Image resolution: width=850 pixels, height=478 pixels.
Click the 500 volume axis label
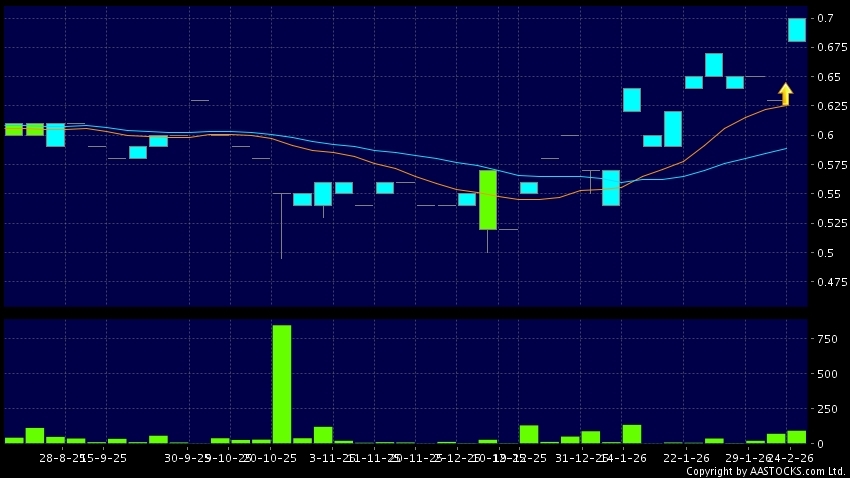(x=826, y=374)
